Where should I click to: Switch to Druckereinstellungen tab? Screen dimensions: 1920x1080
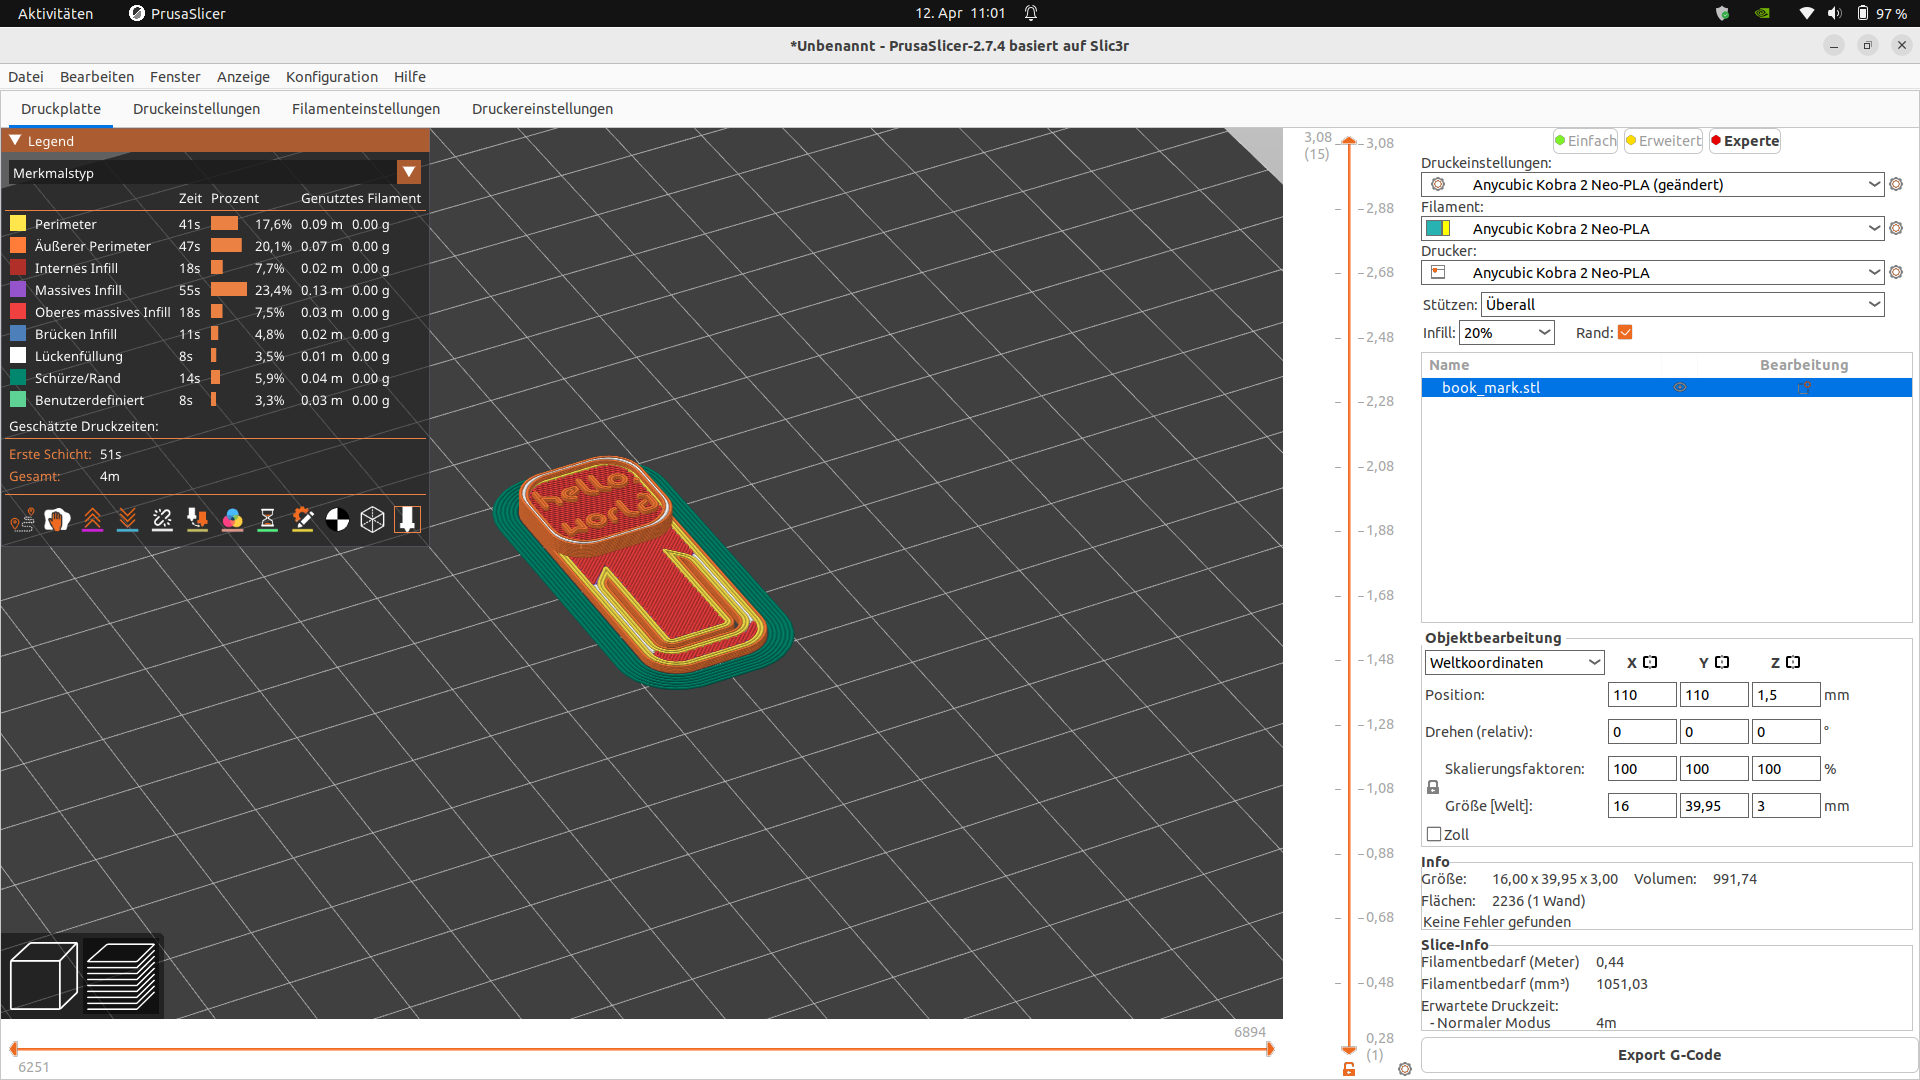tap(542, 109)
